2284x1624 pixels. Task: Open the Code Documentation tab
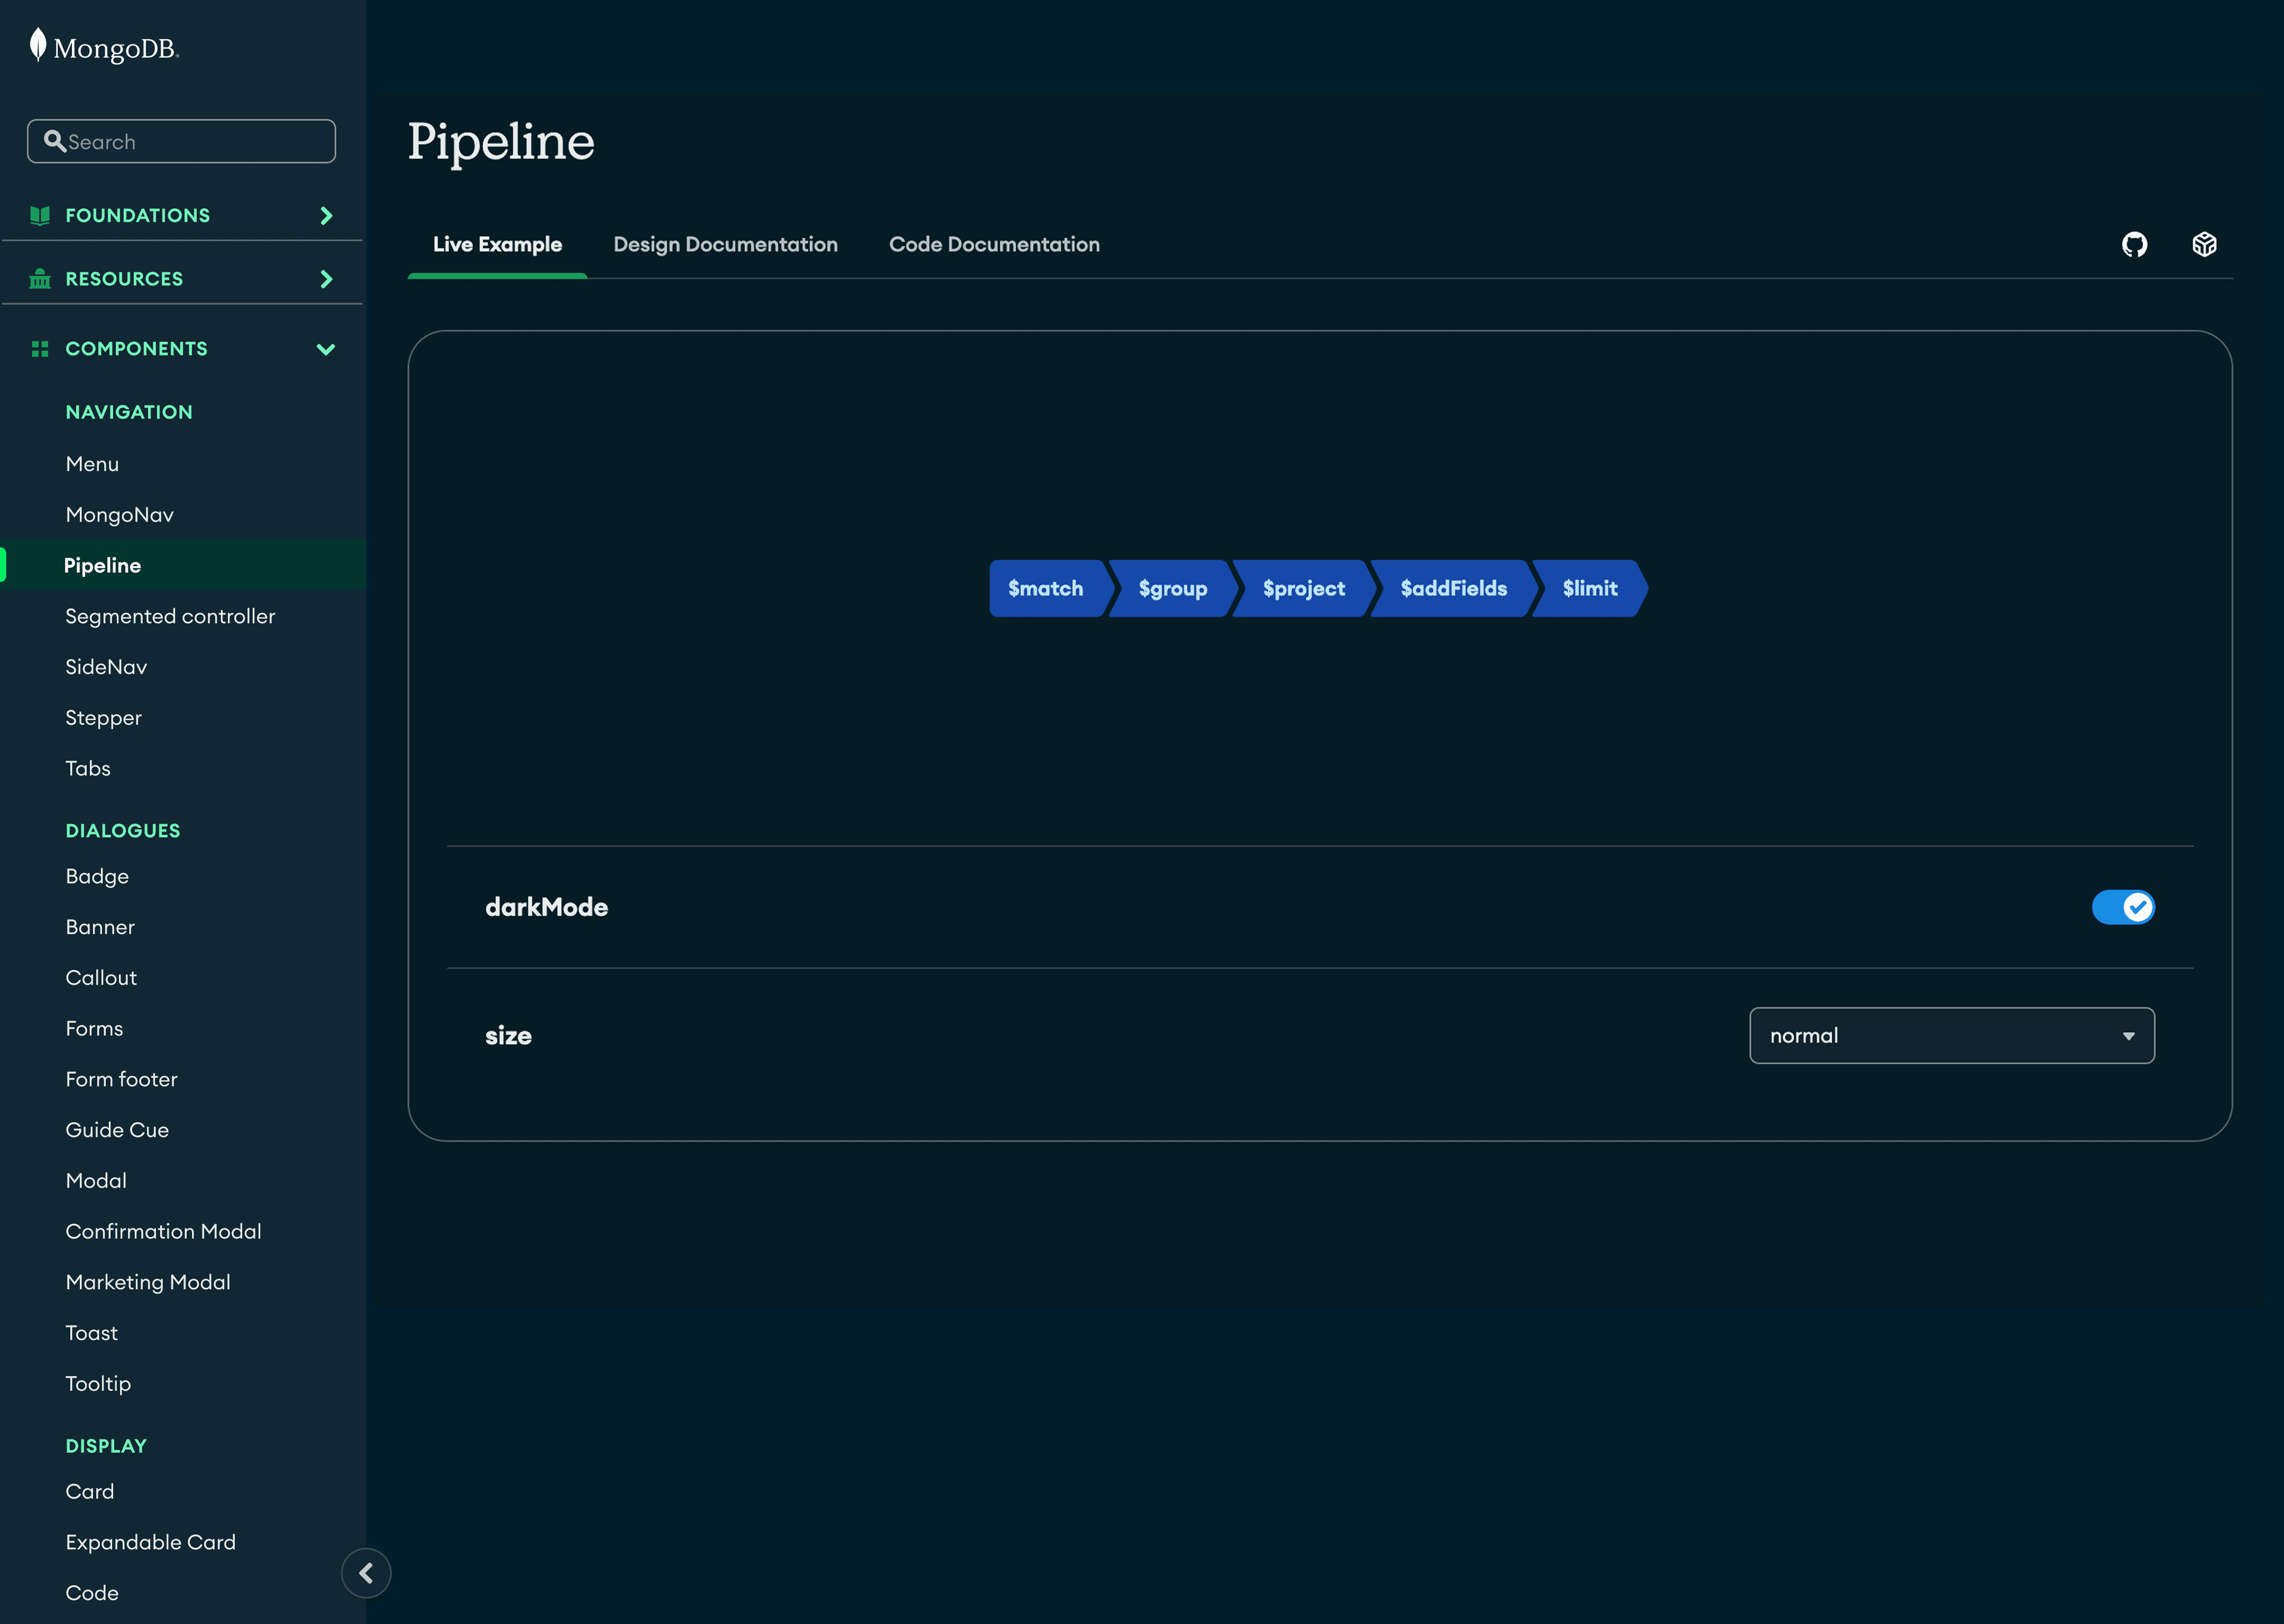(993, 243)
